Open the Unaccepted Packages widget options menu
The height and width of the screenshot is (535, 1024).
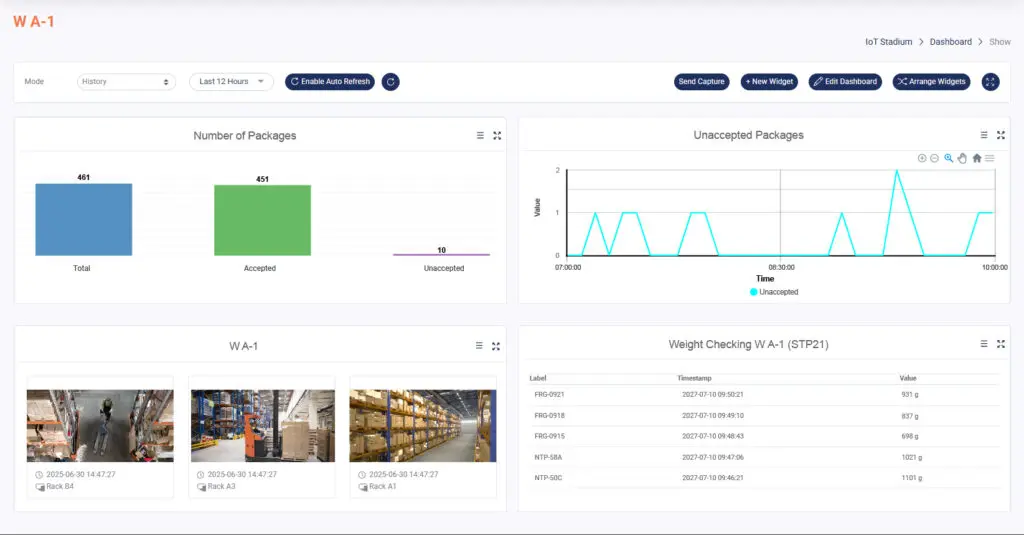(984, 135)
